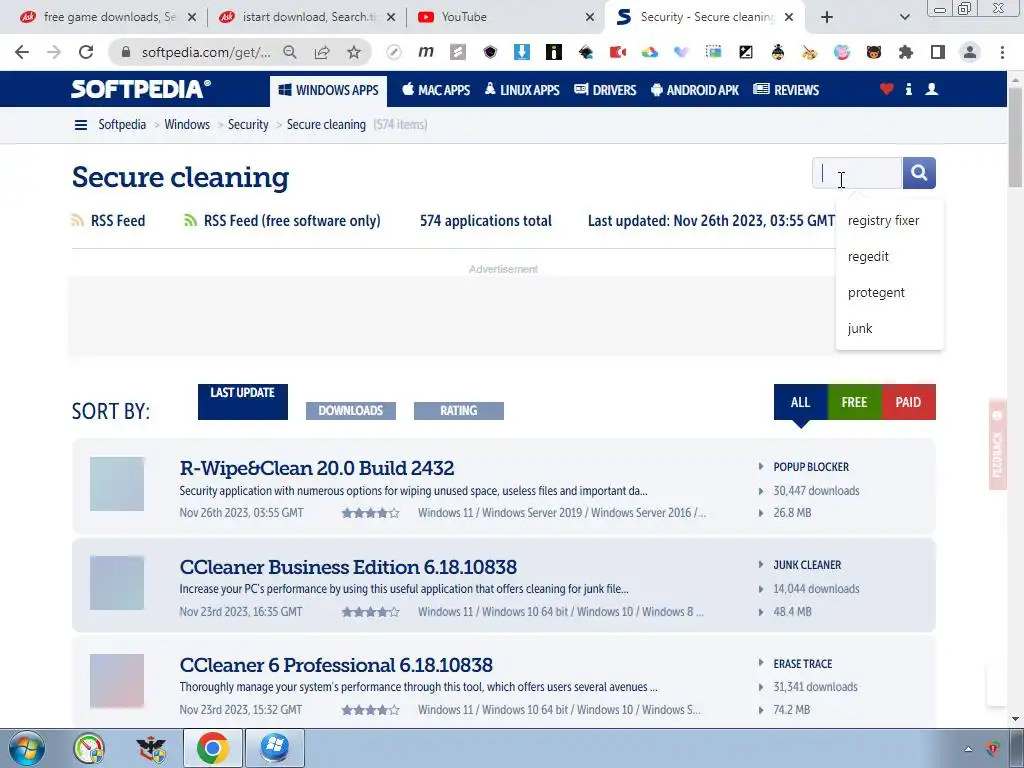
Task: Select the 'regedit' suggestion
Action: [889, 257]
